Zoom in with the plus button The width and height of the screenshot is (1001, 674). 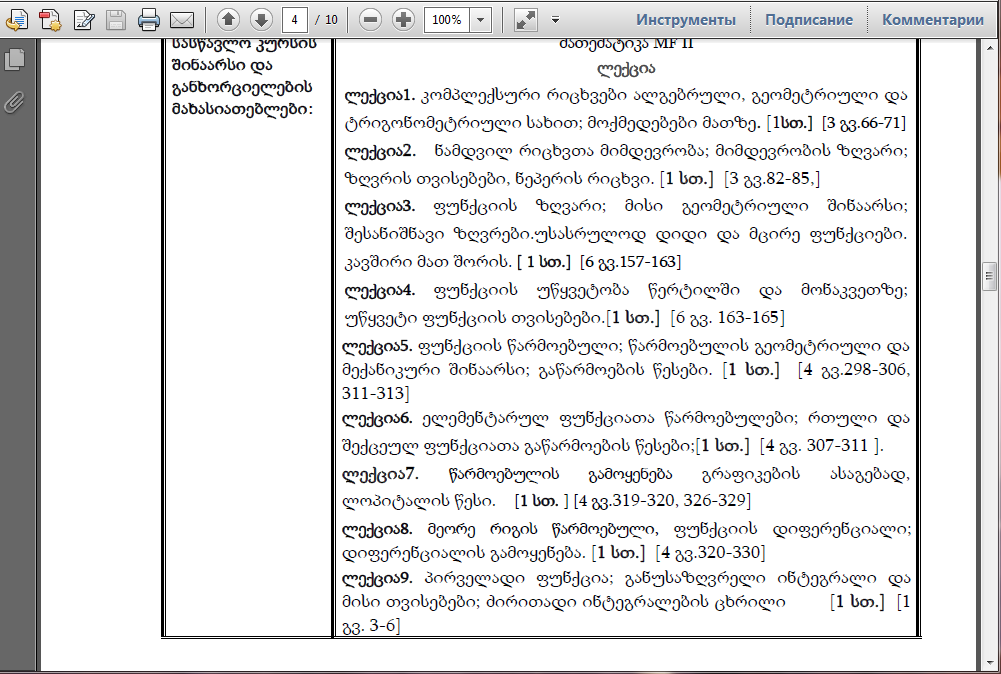(403, 19)
